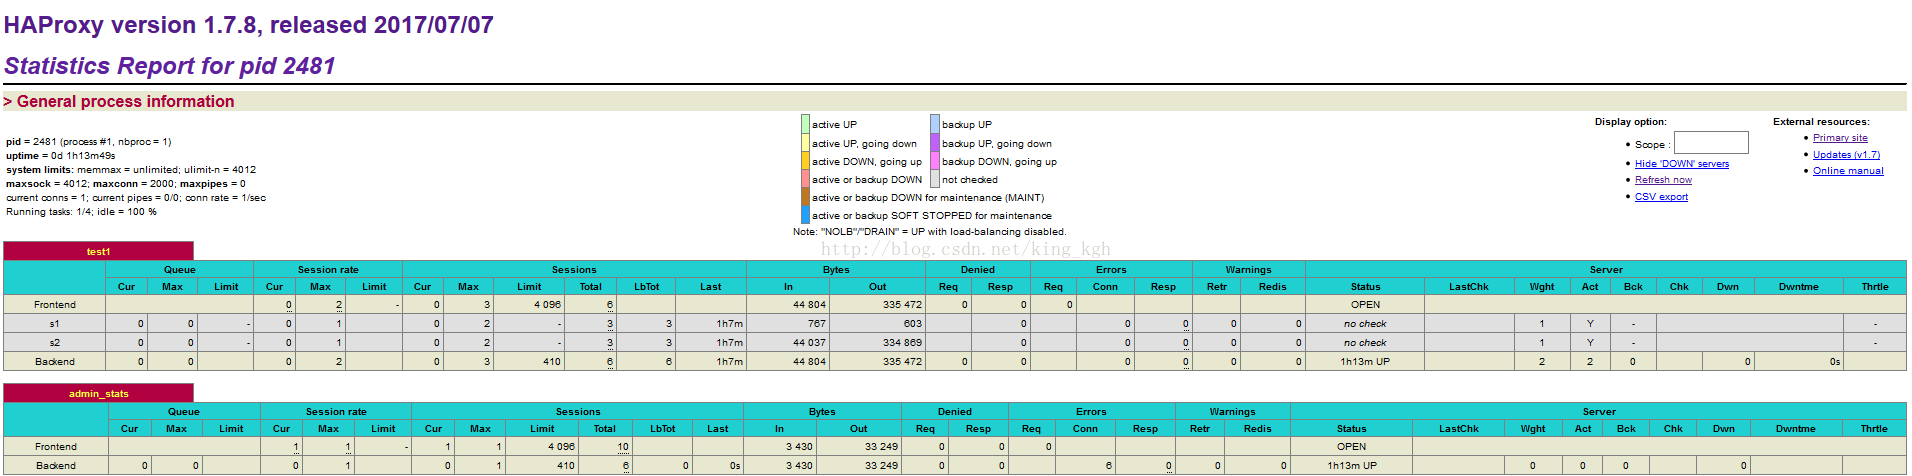Click the General process information heading

pyautogui.click(x=119, y=101)
